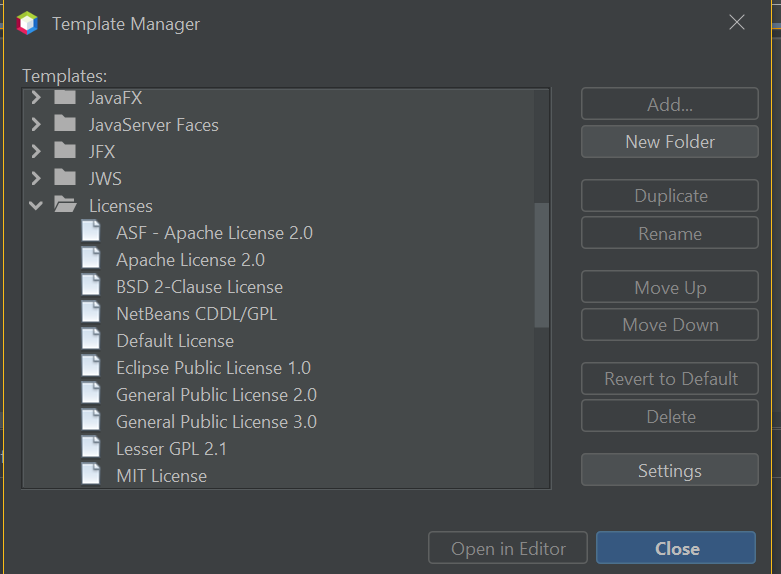781x574 pixels.
Task: Select the BSD 2-Clause License file icon
Action: 91,286
